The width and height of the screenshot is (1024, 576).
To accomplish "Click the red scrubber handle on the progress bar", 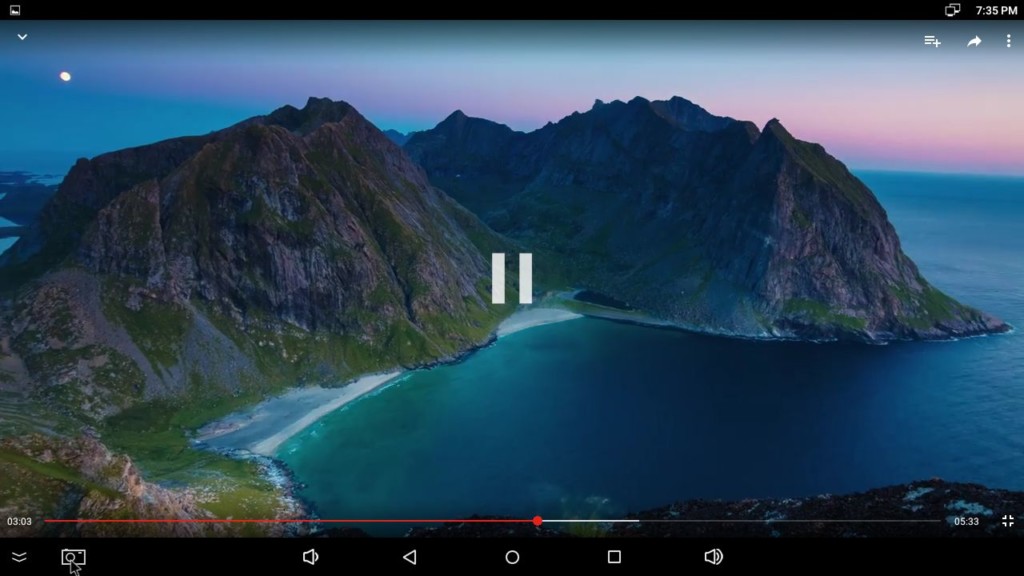I will (x=537, y=521).
